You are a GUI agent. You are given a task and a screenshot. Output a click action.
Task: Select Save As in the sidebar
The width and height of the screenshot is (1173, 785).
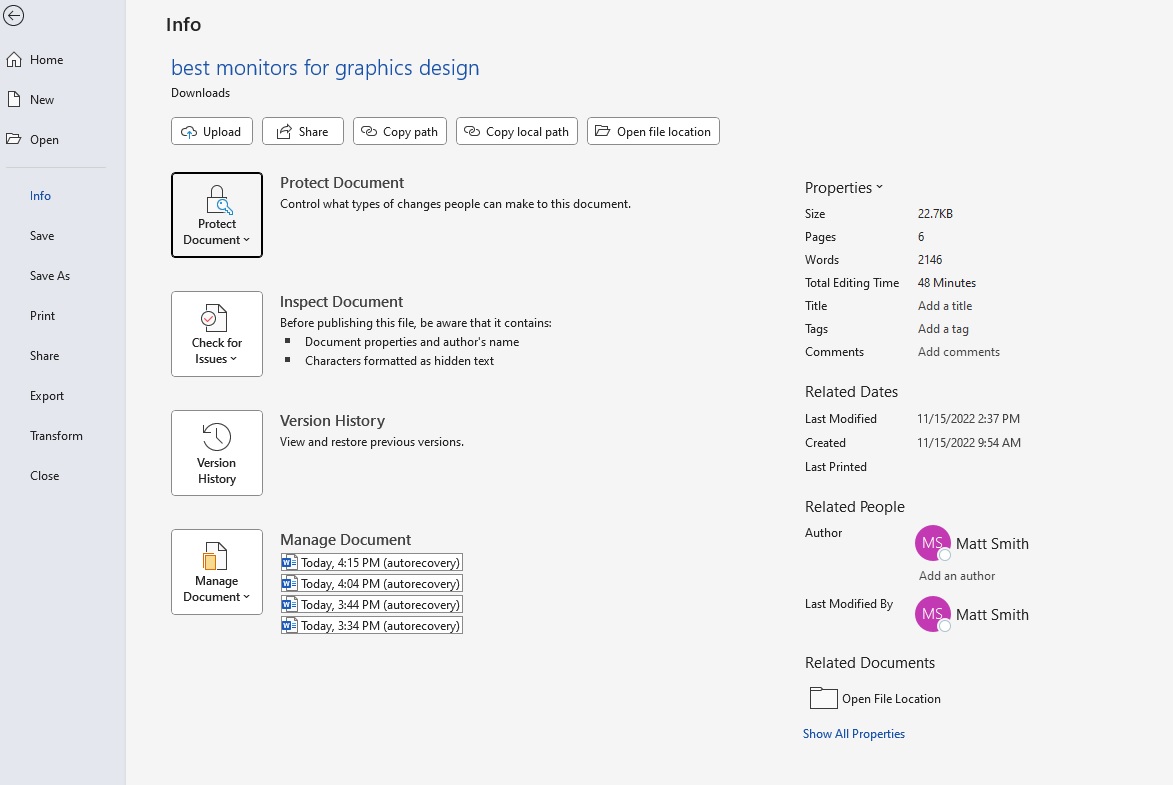click(x=50, y=276)
